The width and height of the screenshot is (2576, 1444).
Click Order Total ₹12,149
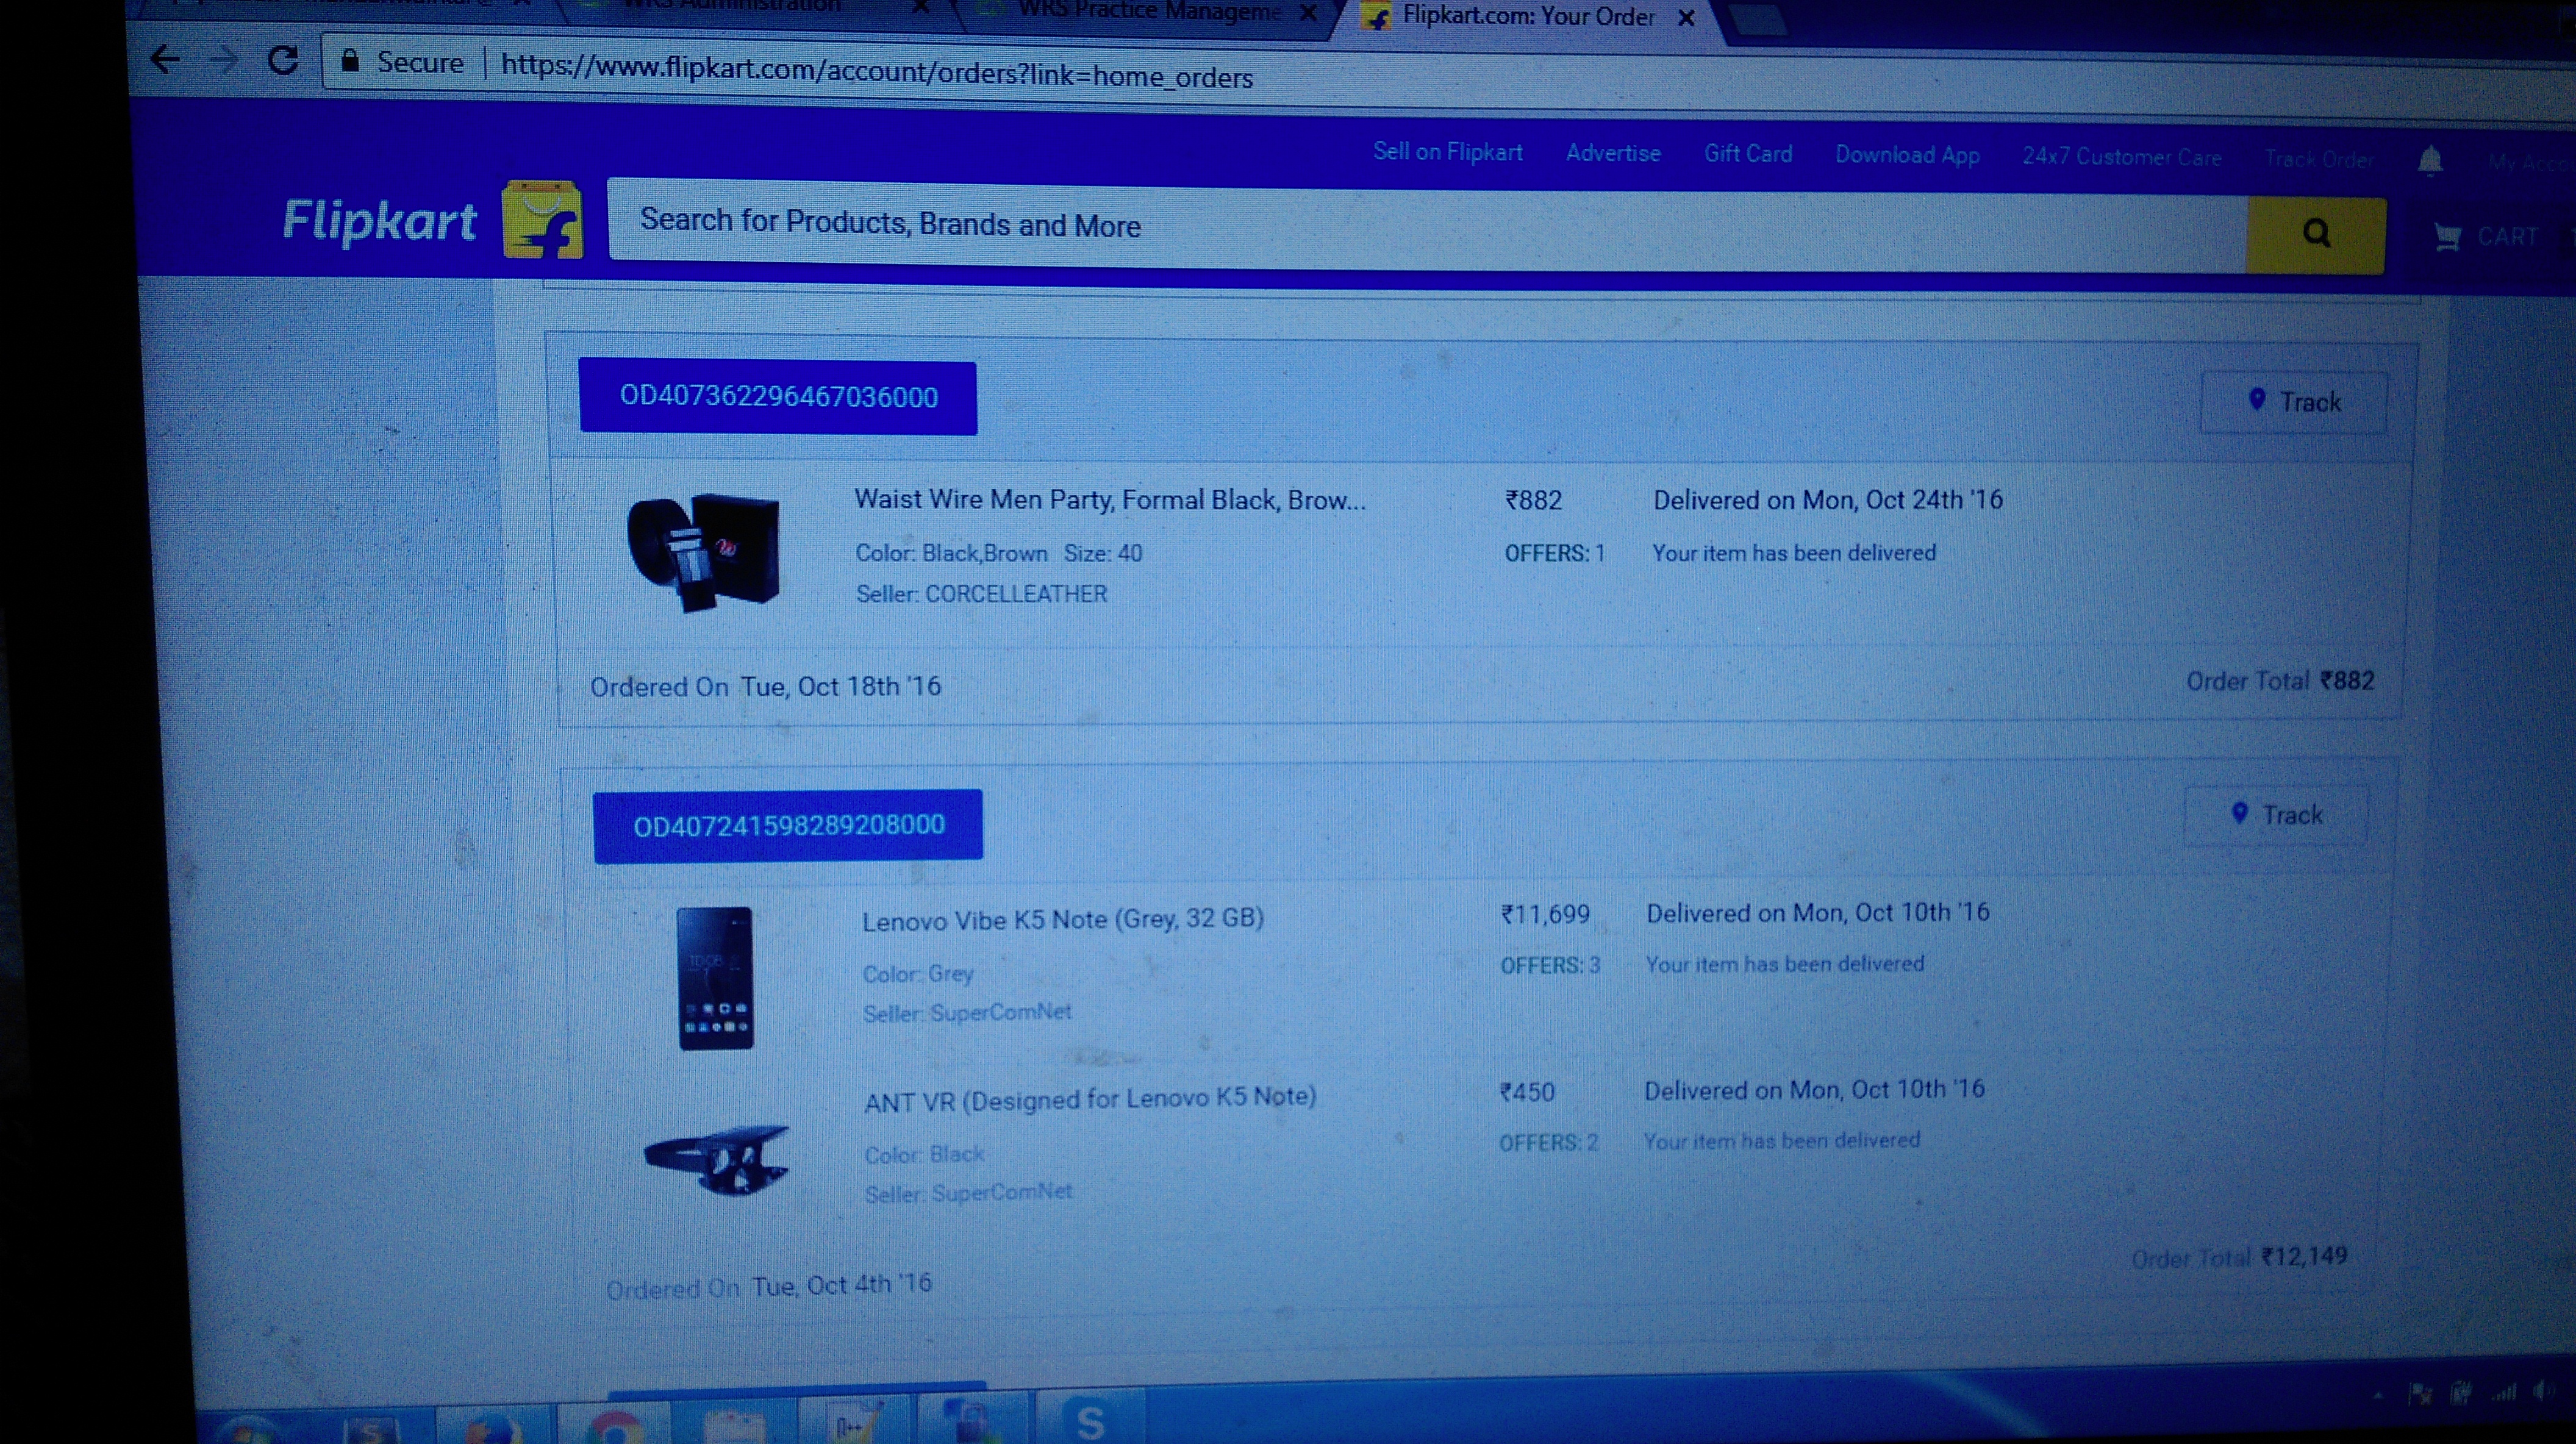pyautogui.click(x=2239, y=1257)
